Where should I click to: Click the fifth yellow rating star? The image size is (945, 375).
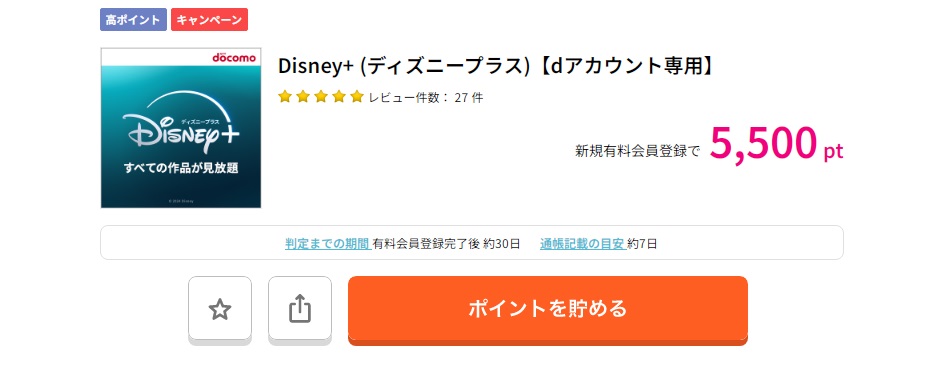click(x=357, y=96)
